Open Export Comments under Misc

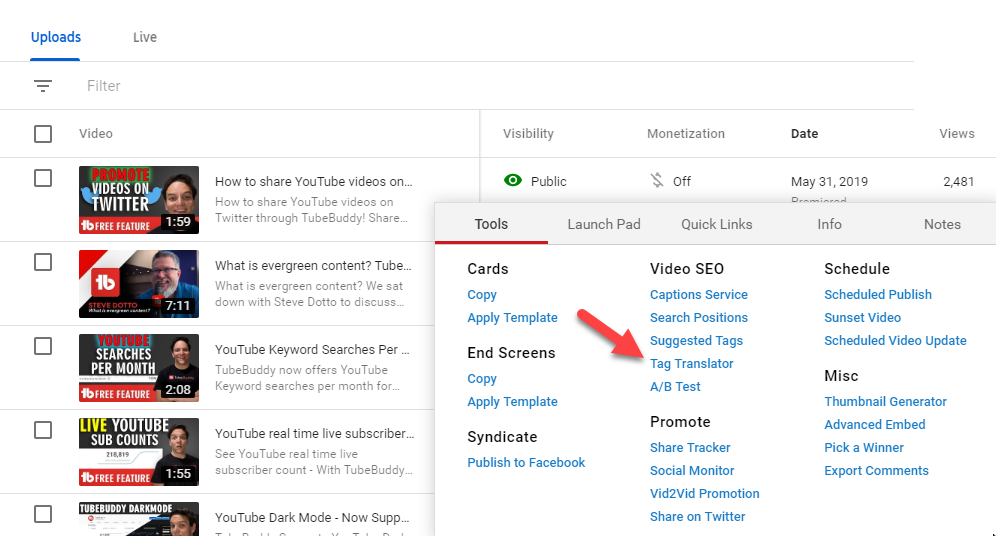click(x=876, y=471)
